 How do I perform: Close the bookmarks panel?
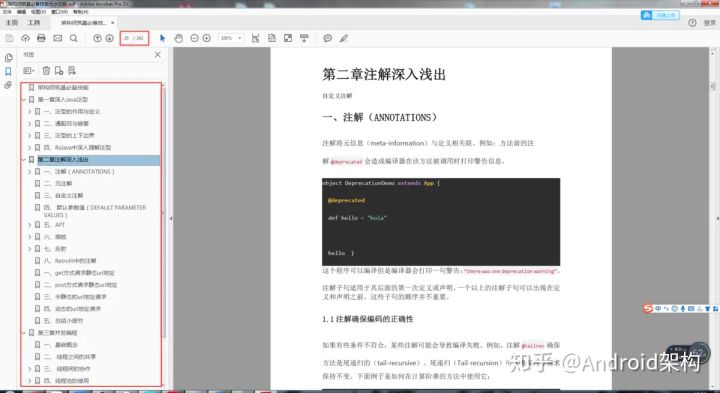[158, 55]
